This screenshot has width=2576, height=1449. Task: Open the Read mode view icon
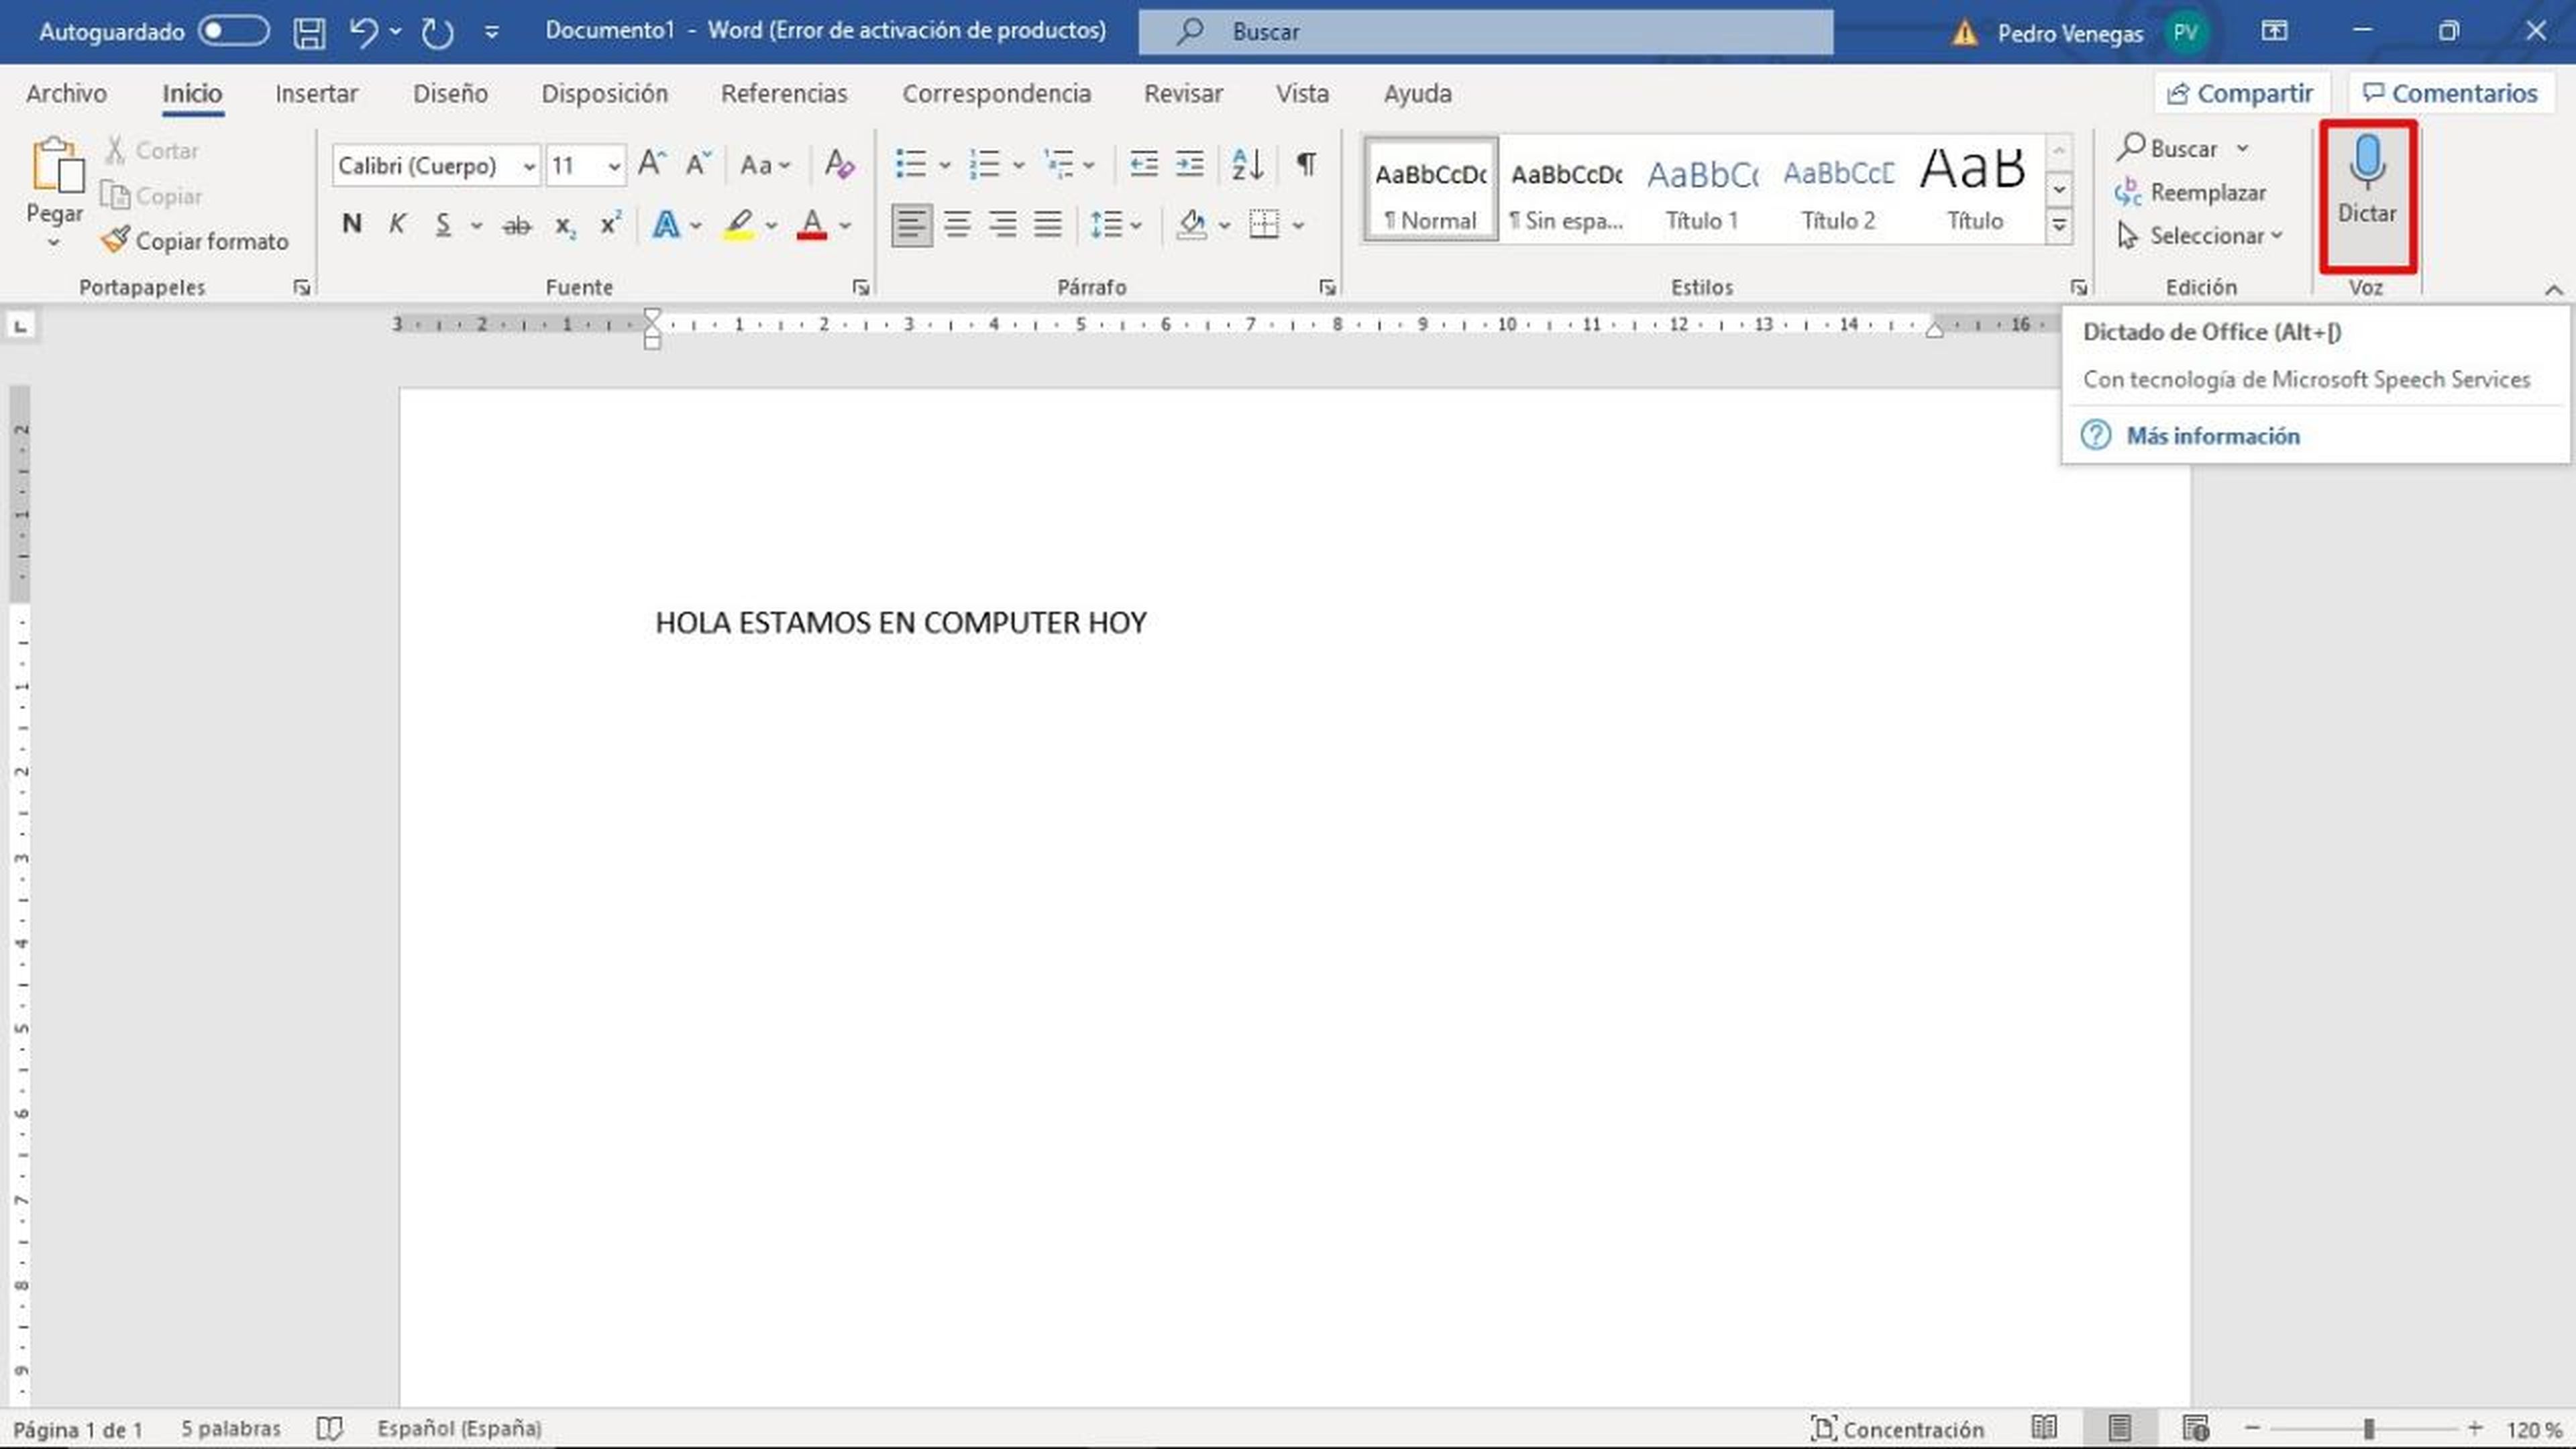(2044, 1428)
